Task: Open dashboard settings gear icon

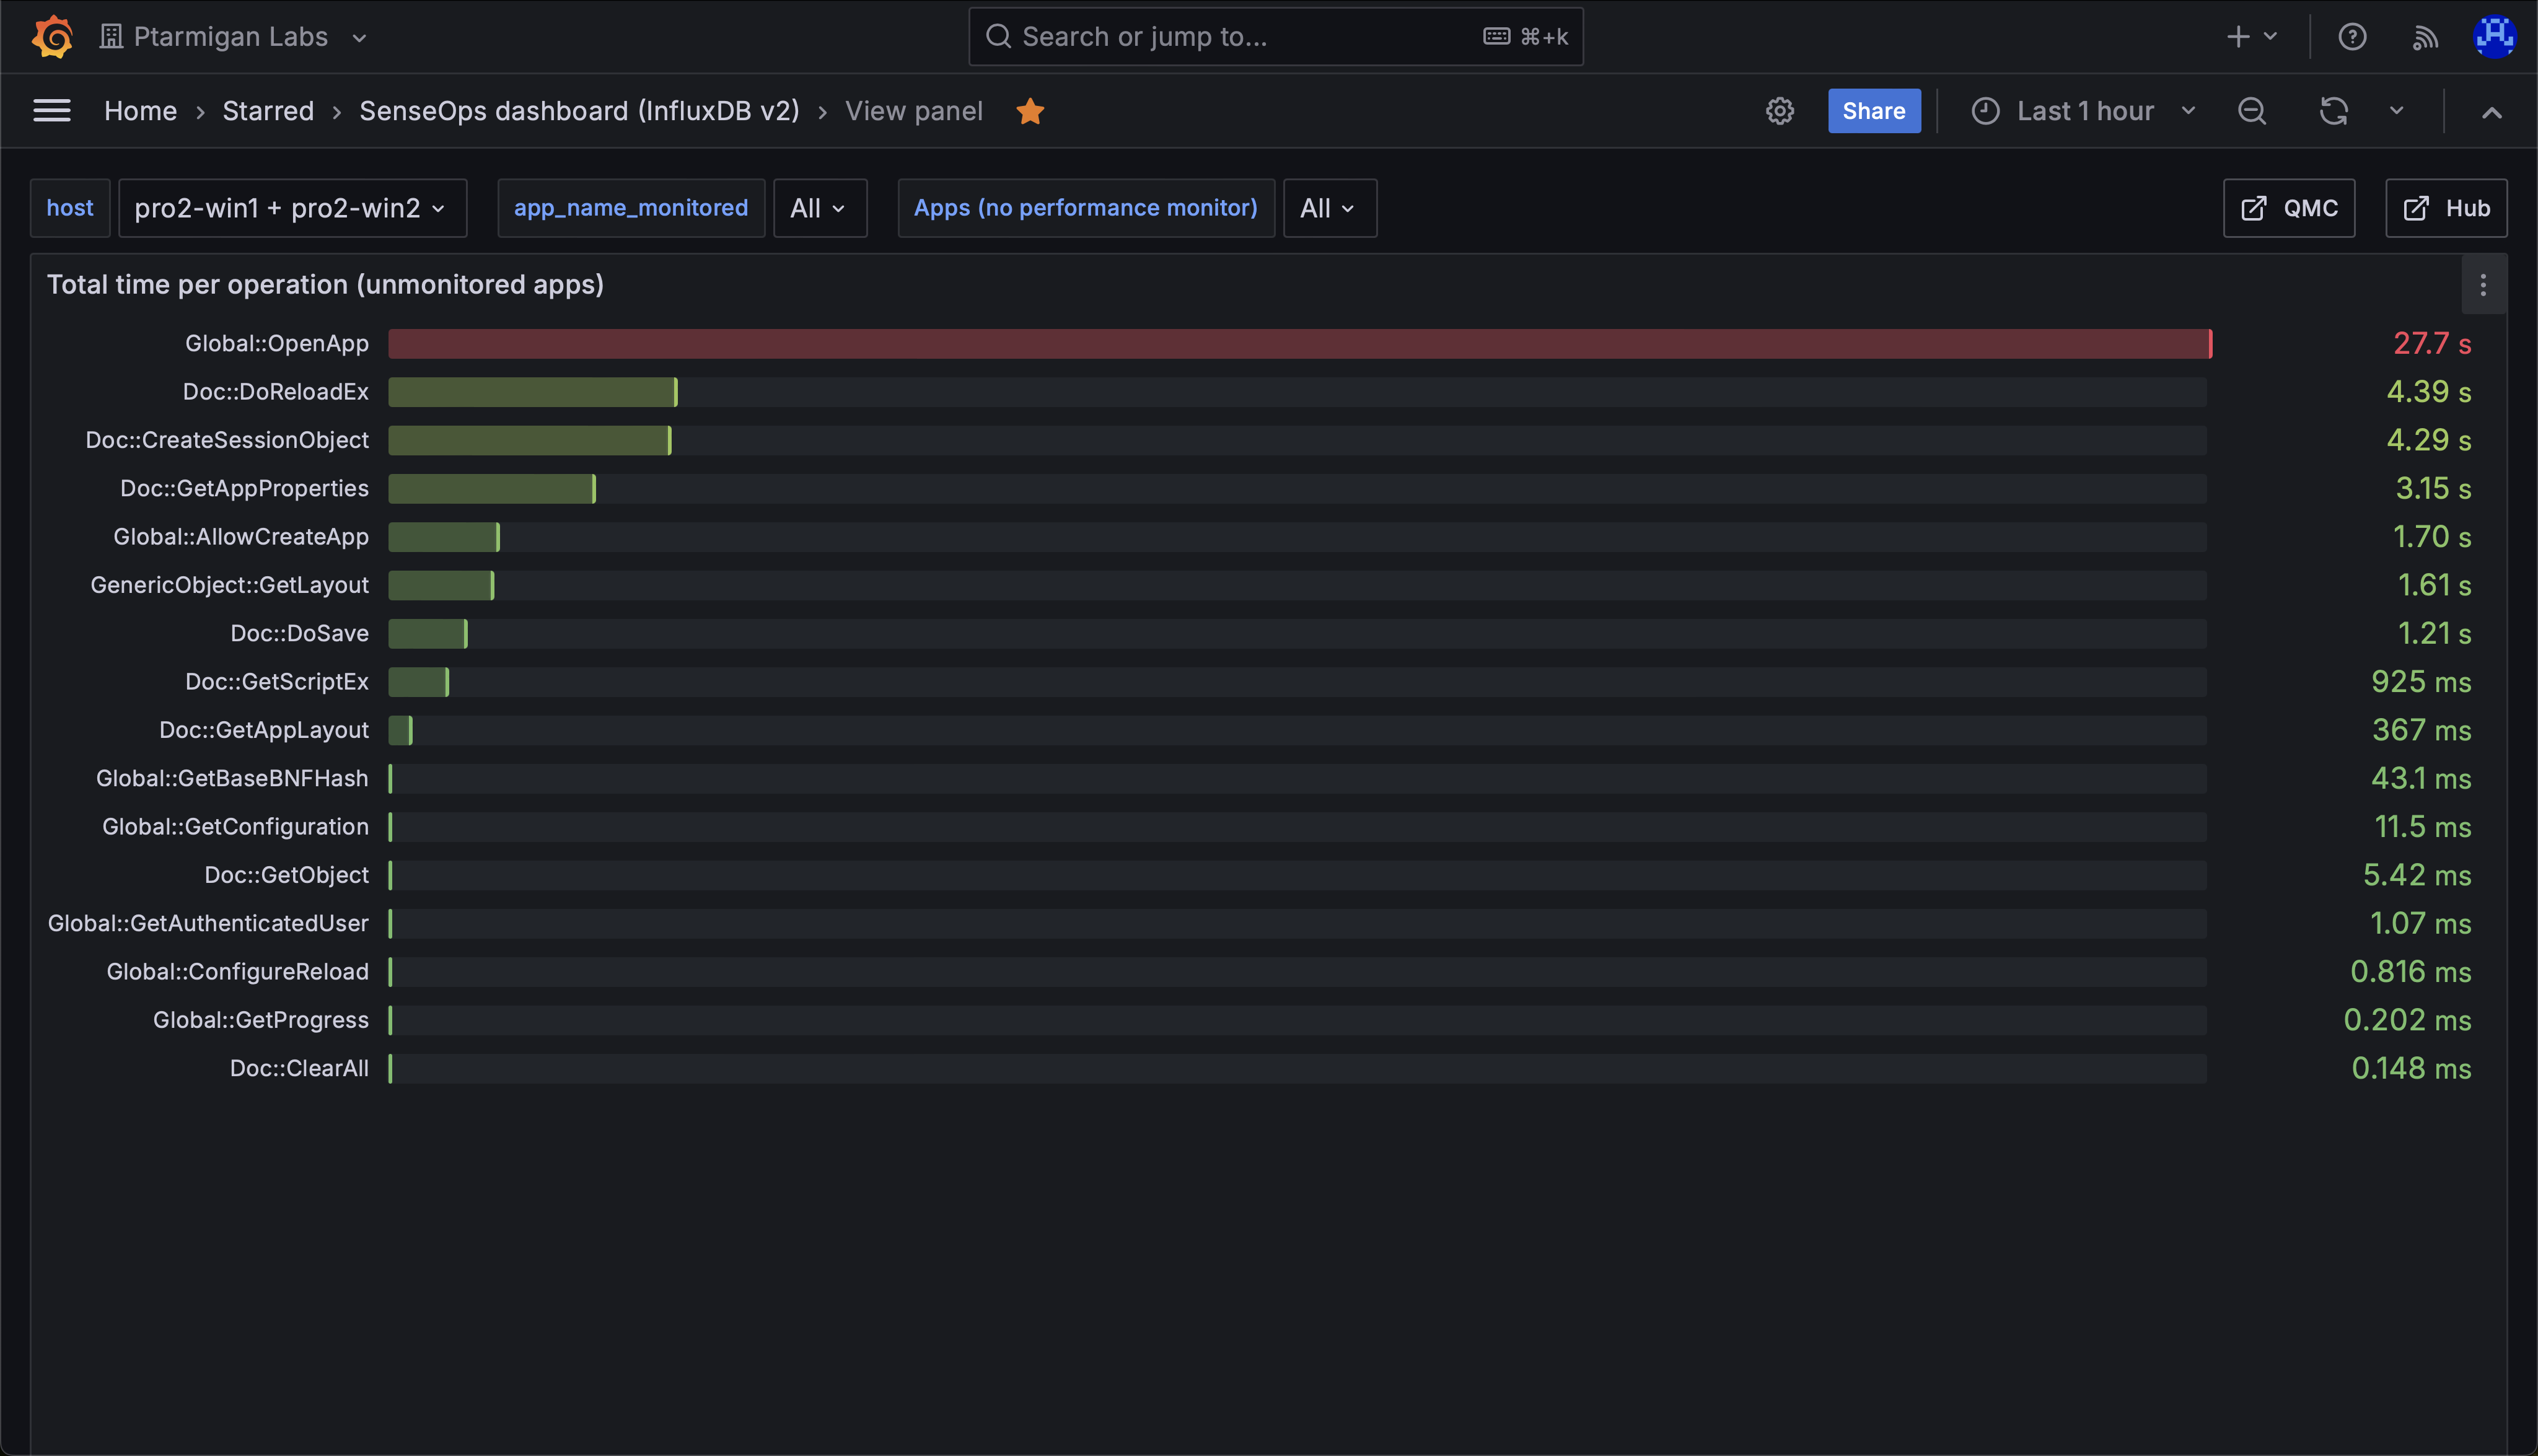Action: (1779, 111)
